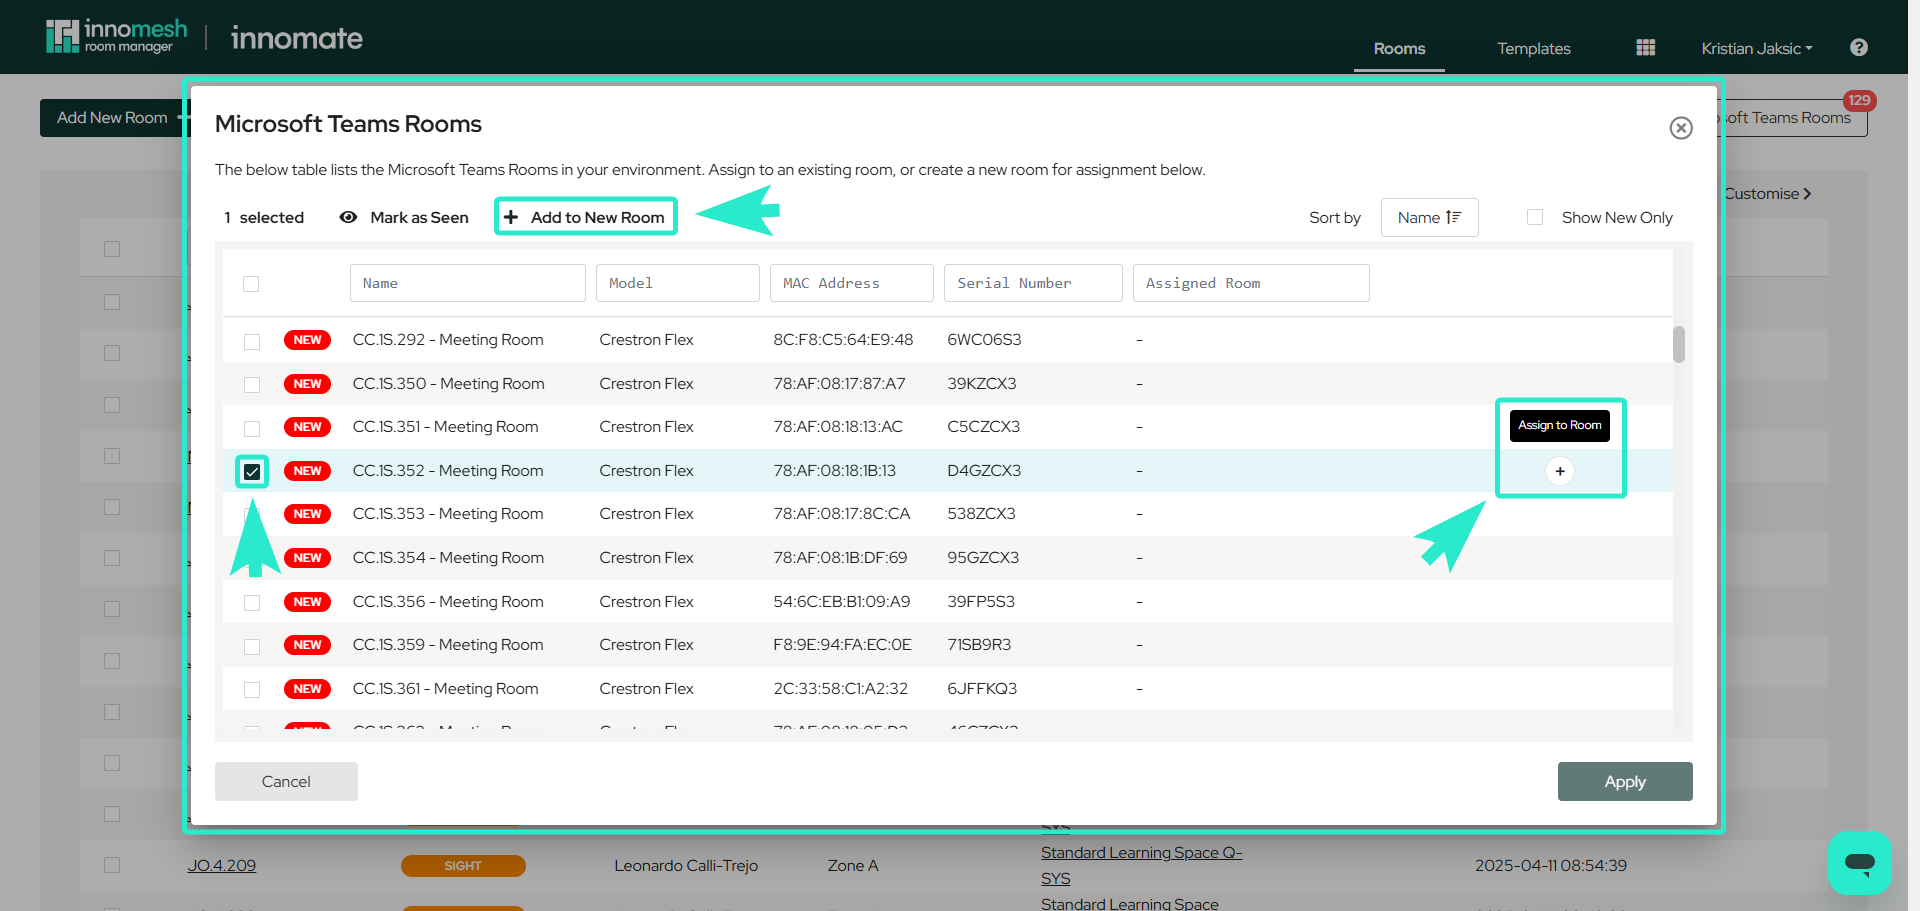Open the apps grid icon
The width and height of the screenshot is (1920, 911).
coord(1645,48)
